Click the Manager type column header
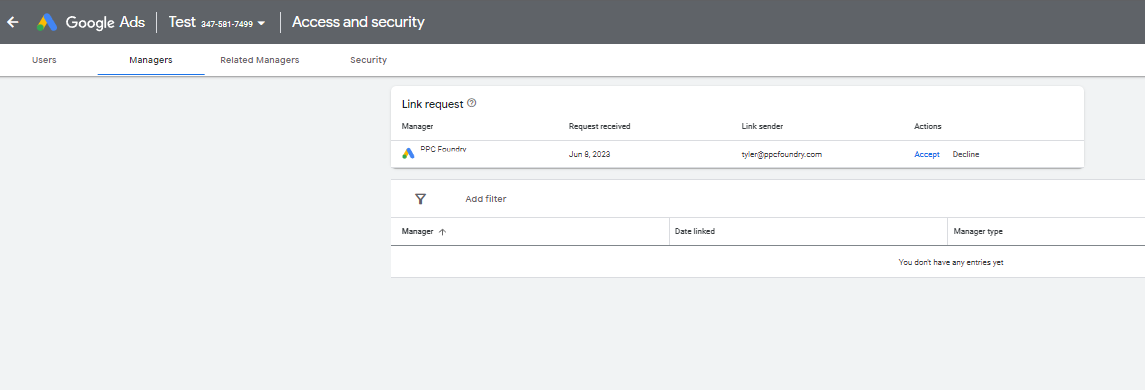The height and width of the screenshot is (390, 1145). pyautogui.click(x=979, y=232)
